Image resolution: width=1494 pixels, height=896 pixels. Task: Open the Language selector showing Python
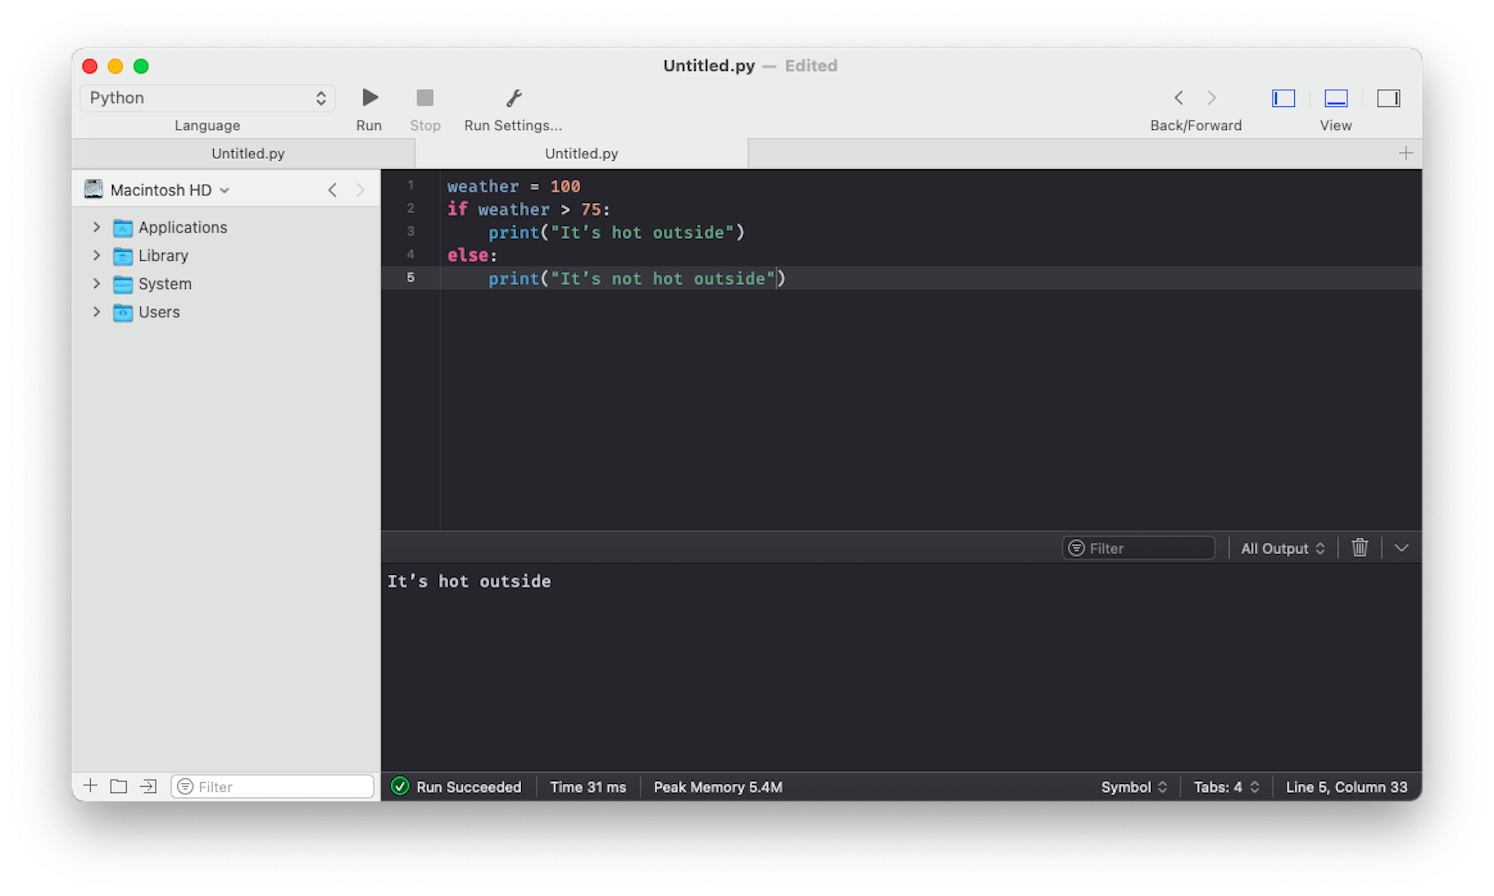coord(207,98)
